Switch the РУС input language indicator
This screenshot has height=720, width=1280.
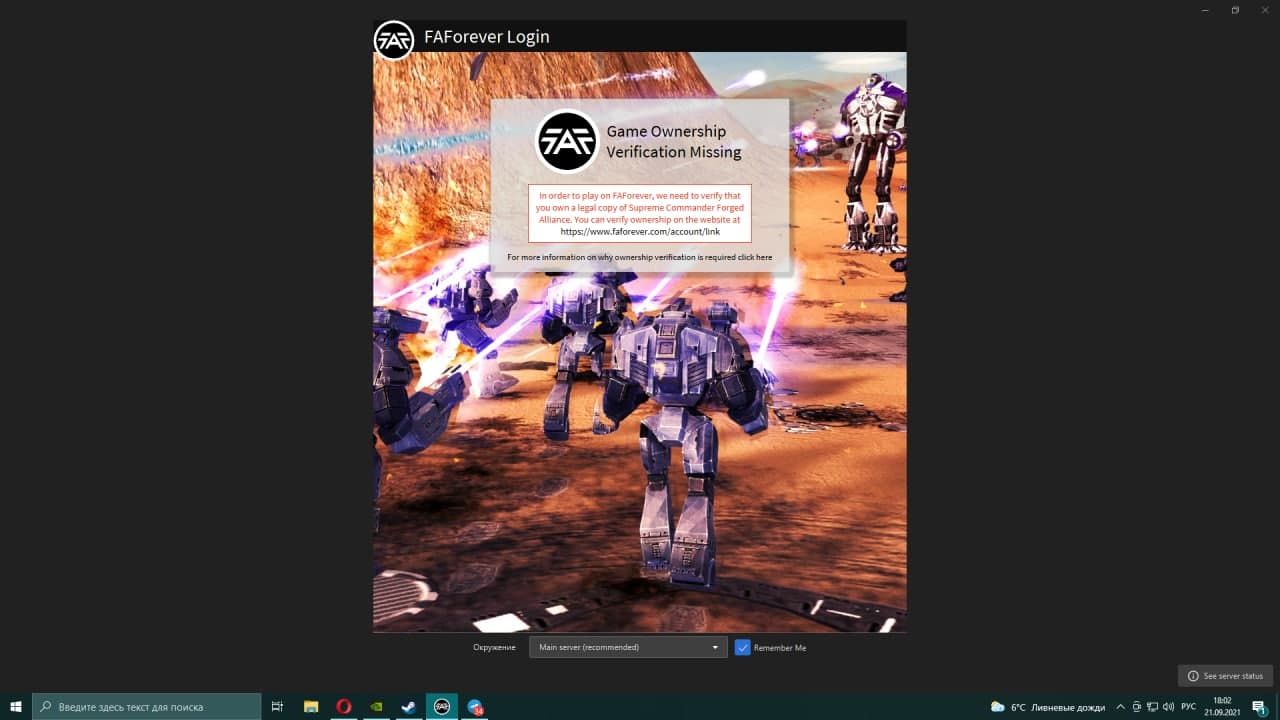[1189, 707]
